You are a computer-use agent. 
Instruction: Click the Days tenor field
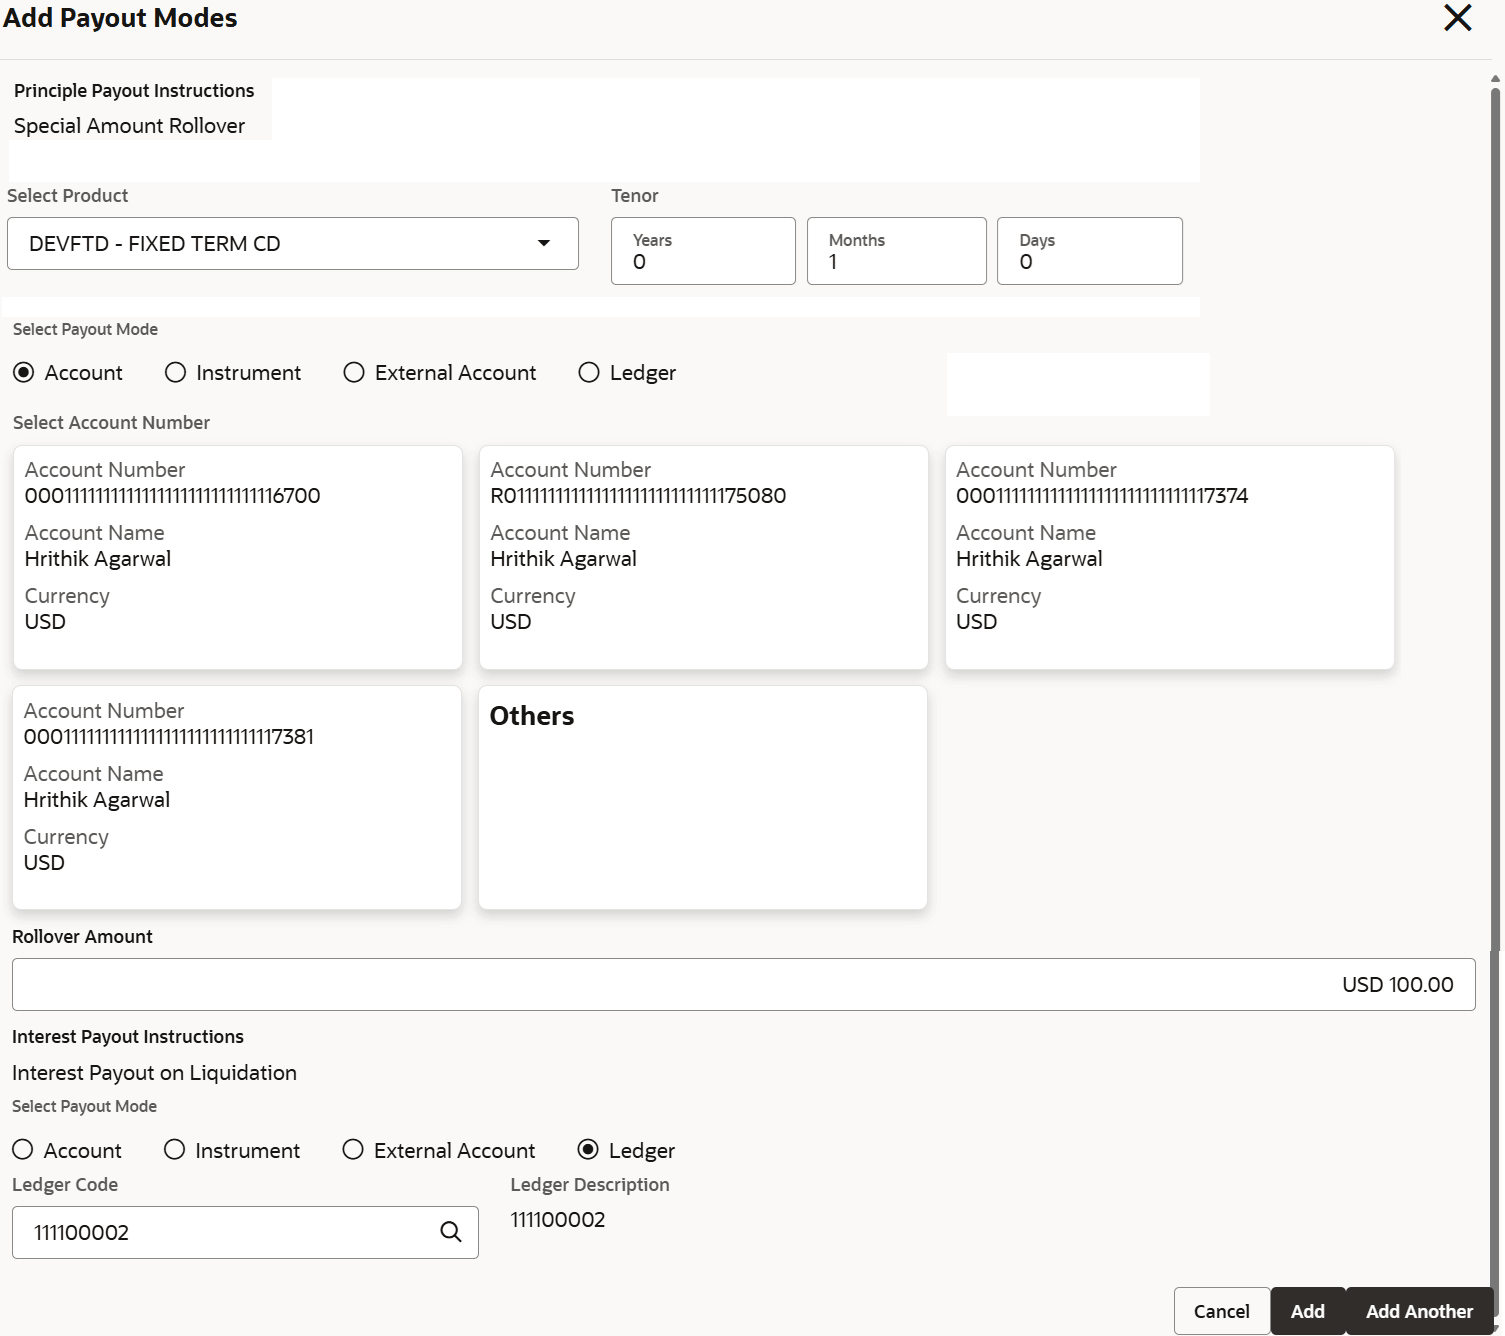coord(1090,251)
